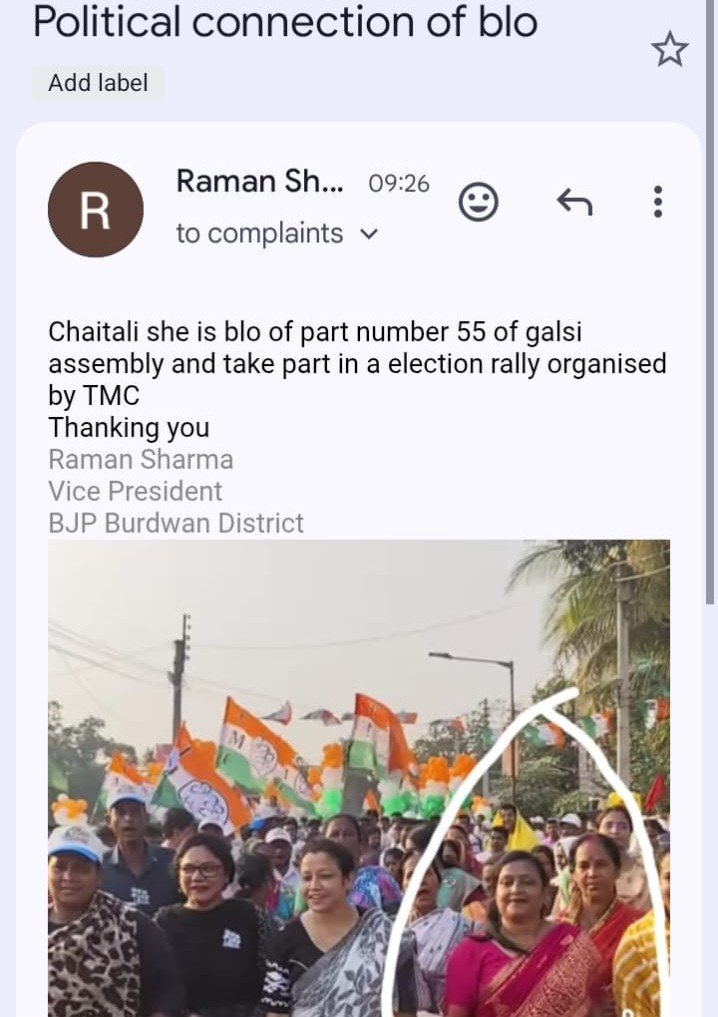Tap sender name Raman Sh...
Viewport: 718px width, 1017px height.
point(259,182)
